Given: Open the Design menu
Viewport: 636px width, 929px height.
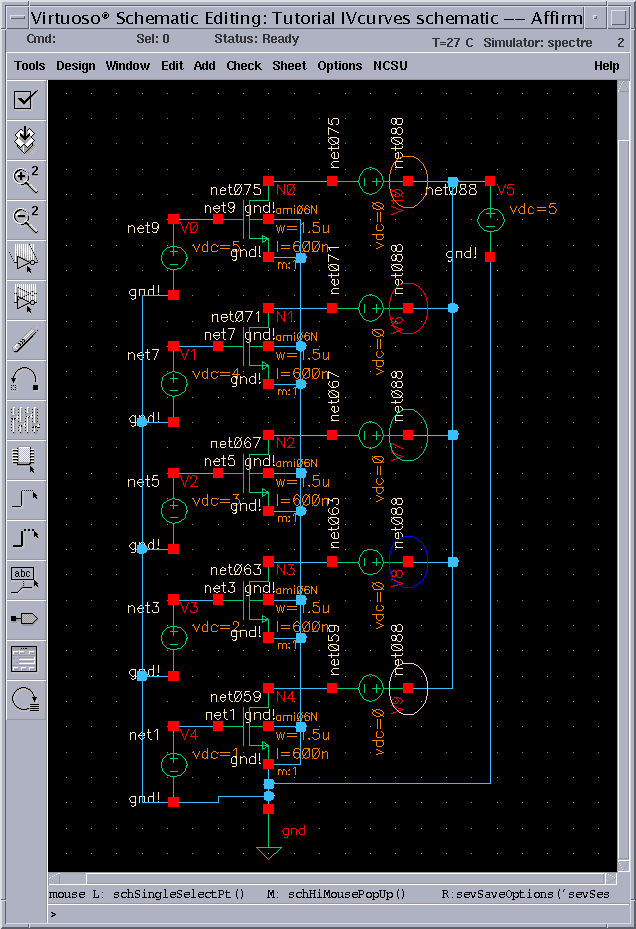Looking at the screenshot, I should point(76,66).
